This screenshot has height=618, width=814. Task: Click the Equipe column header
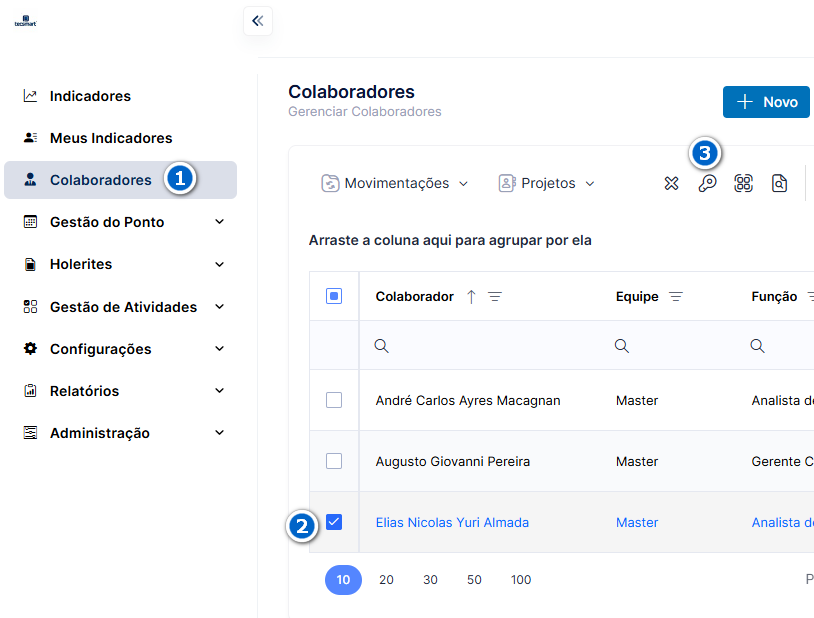pos(637,297)
